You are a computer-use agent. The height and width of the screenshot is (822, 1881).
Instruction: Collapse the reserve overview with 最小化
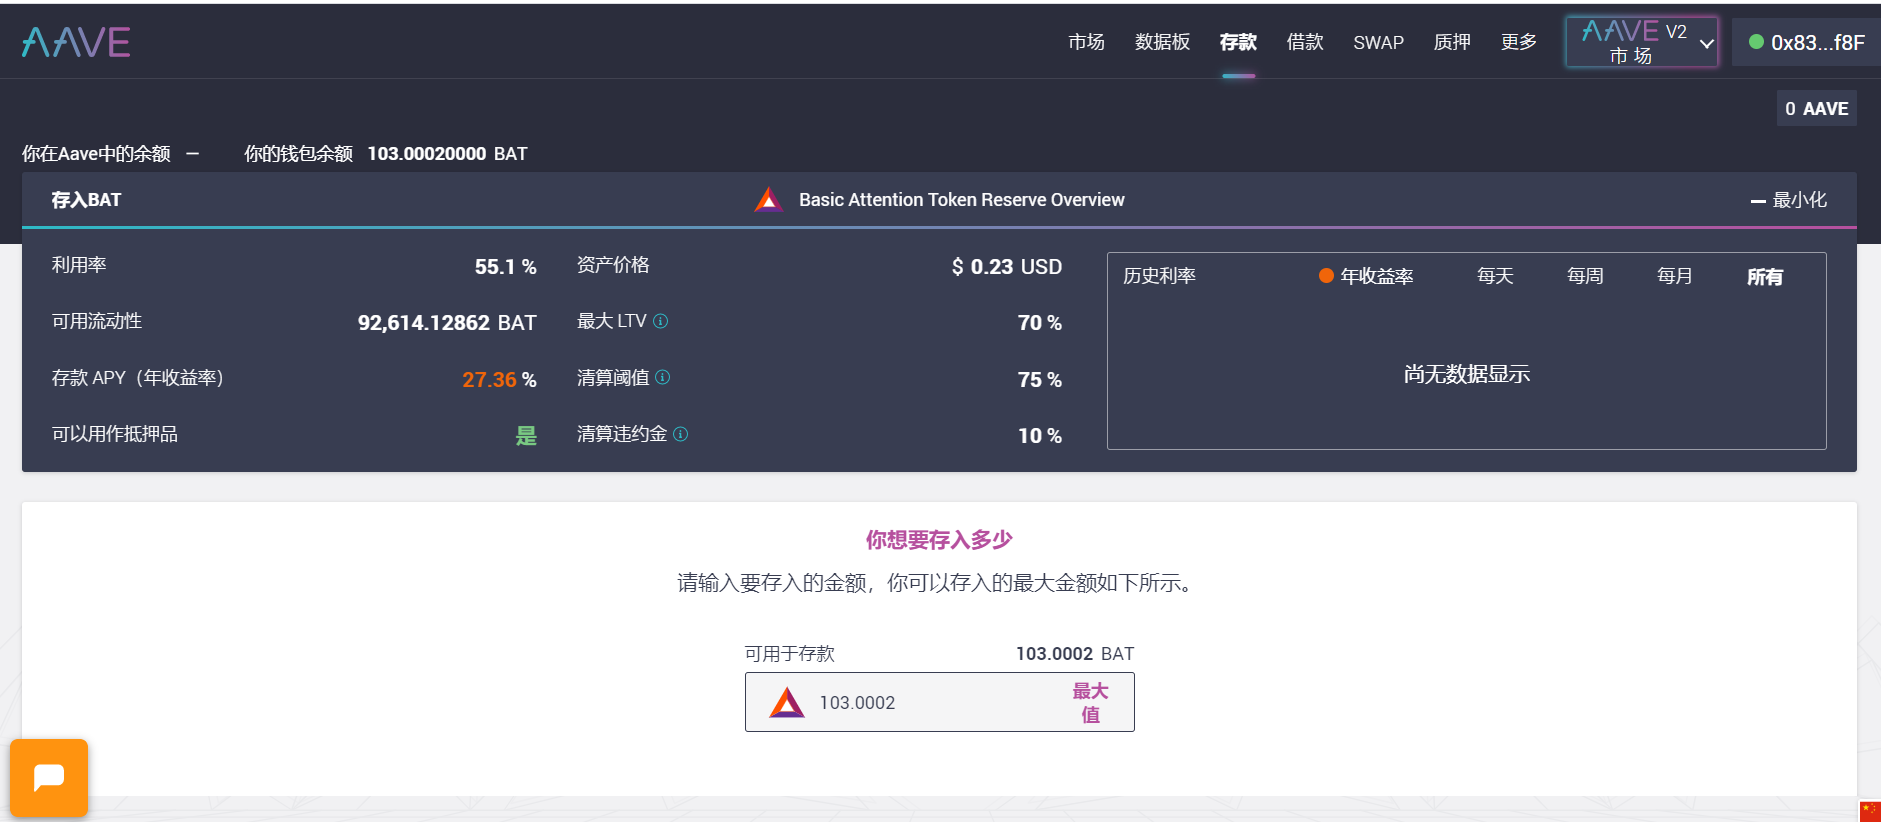[x=1788, y=200]
